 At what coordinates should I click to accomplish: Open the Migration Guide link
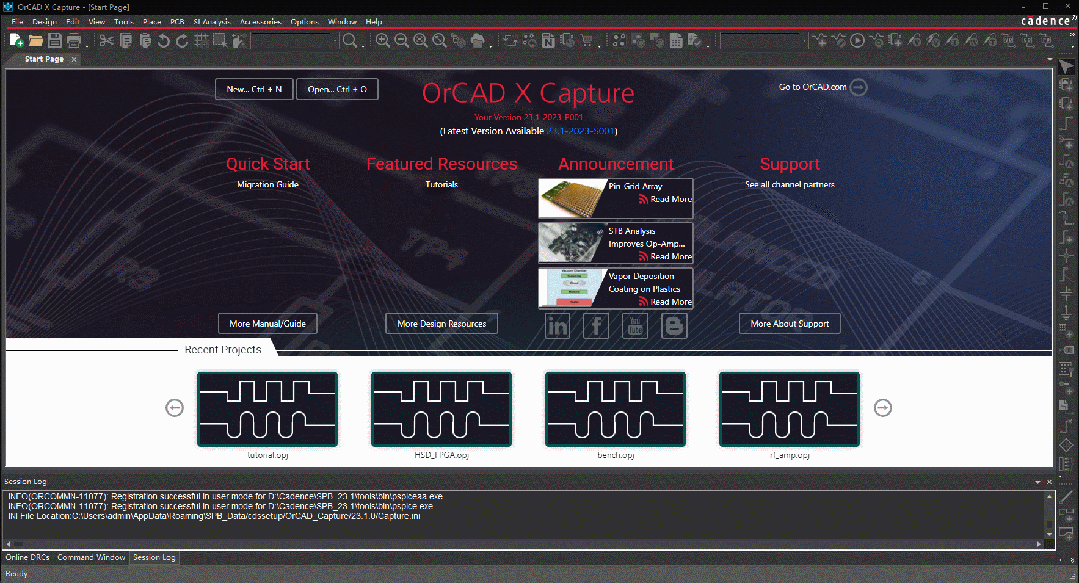tap(268, 184)
